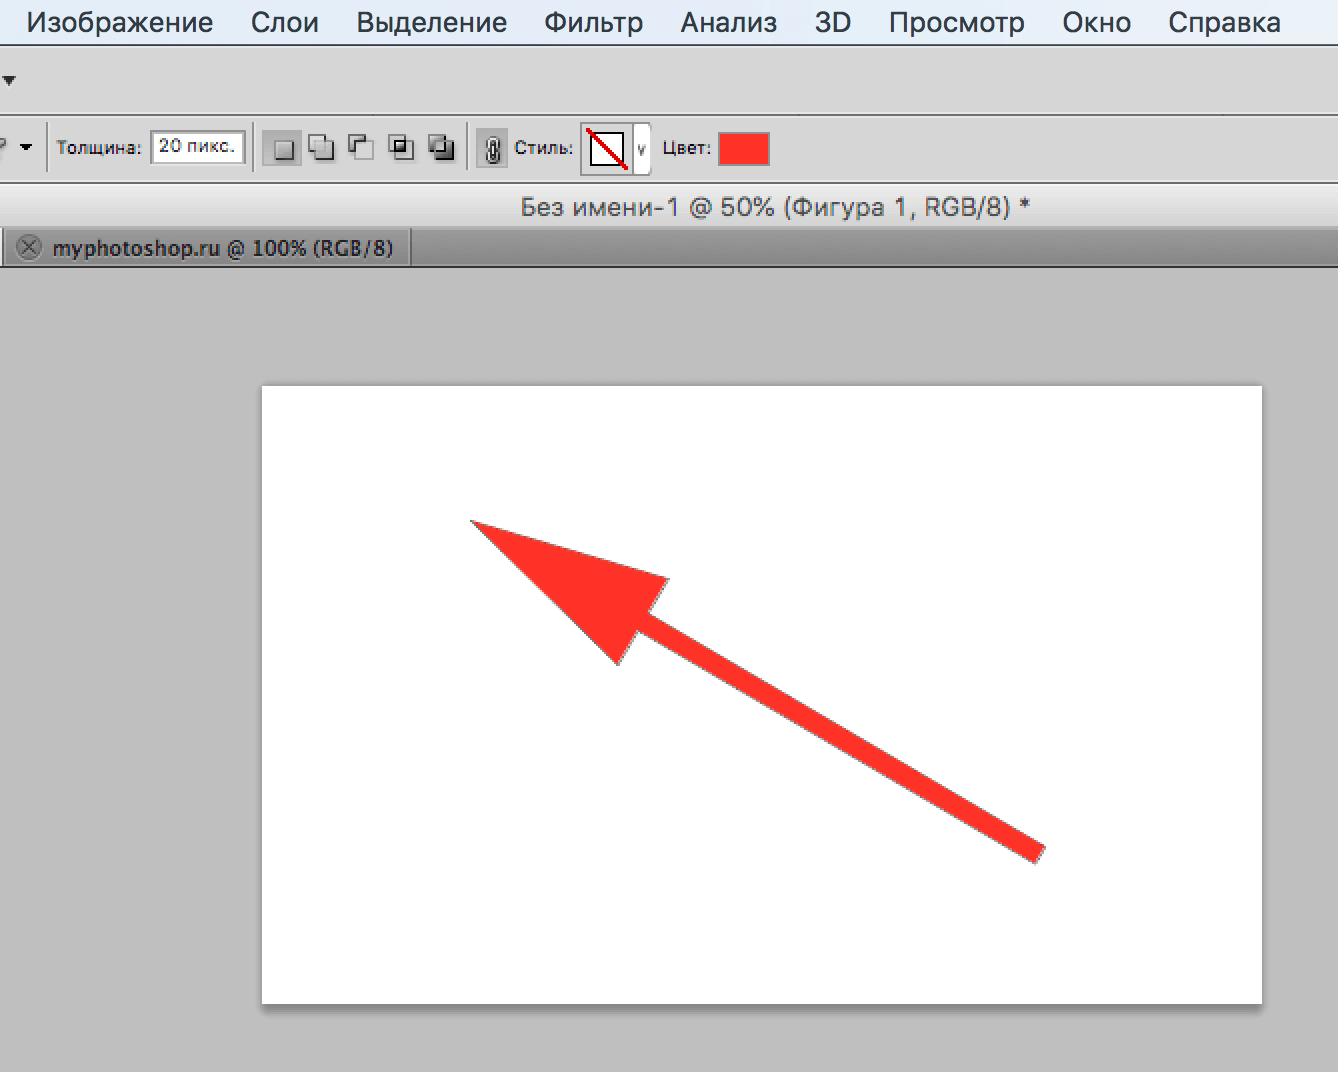Switch to the myphotoshop.ru @ 100% tab

pos(222,248)
